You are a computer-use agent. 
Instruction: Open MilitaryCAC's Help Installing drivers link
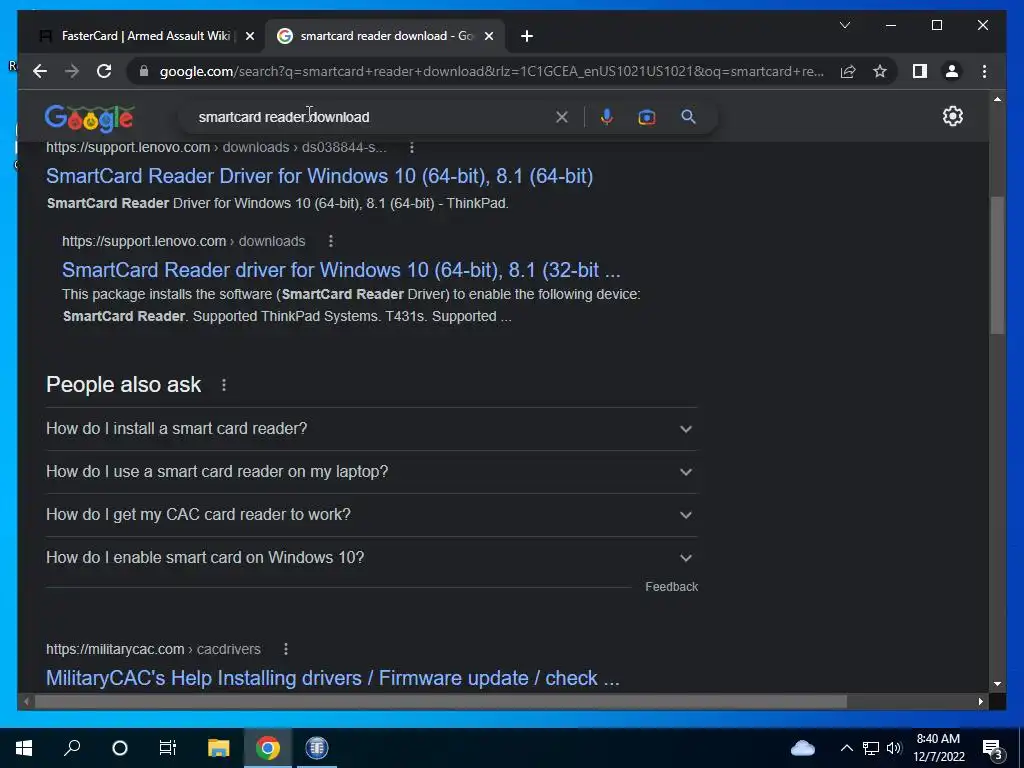point(332,678)
